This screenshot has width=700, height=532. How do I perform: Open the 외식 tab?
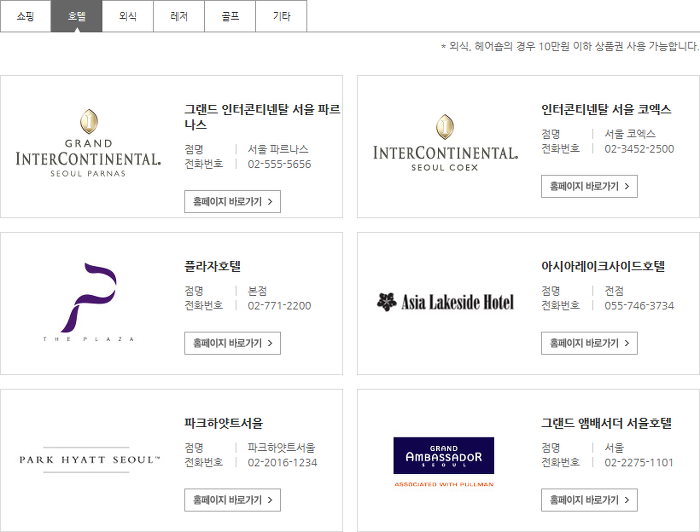[x=128, y=16]
